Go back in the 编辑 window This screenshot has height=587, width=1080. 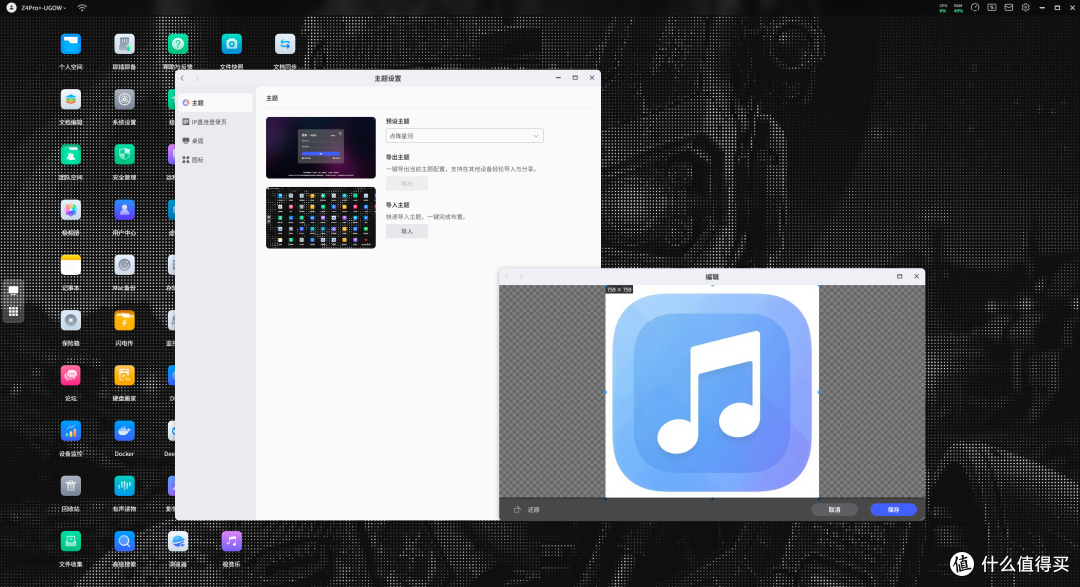(507, 276)
